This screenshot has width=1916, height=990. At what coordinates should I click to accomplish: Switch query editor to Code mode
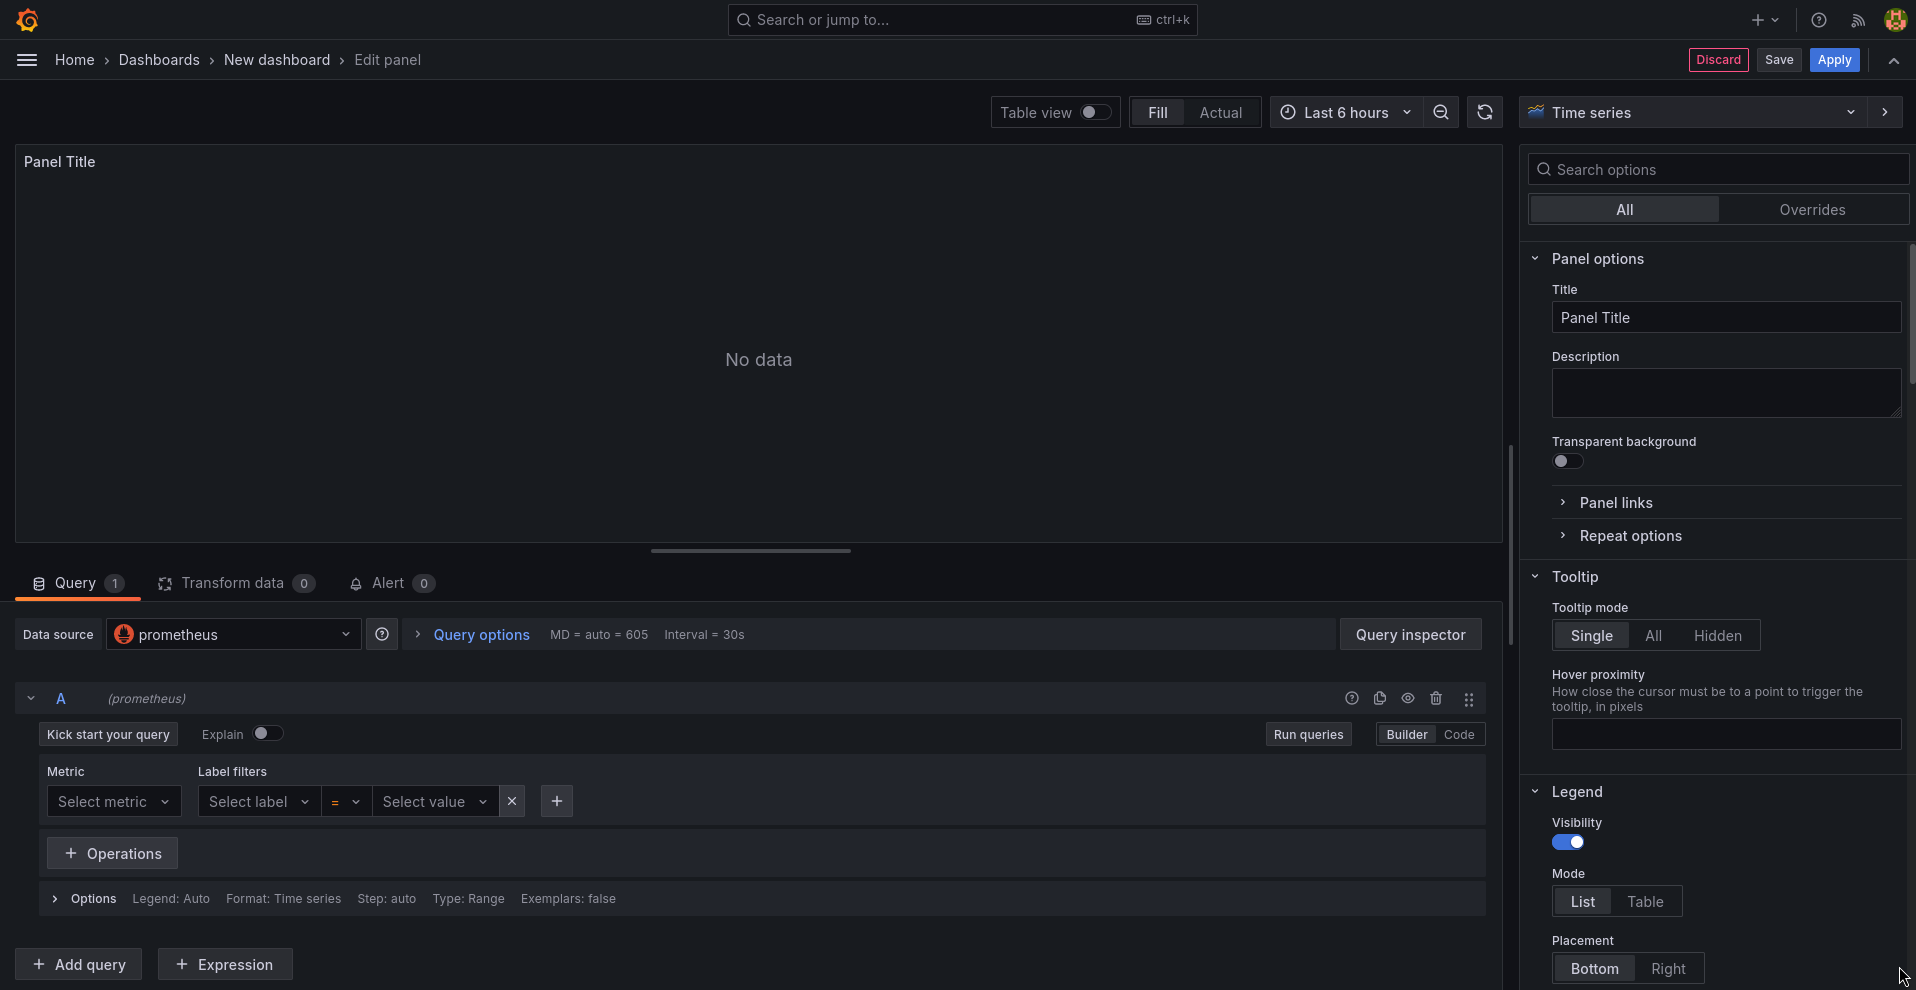pos(1459,735)
